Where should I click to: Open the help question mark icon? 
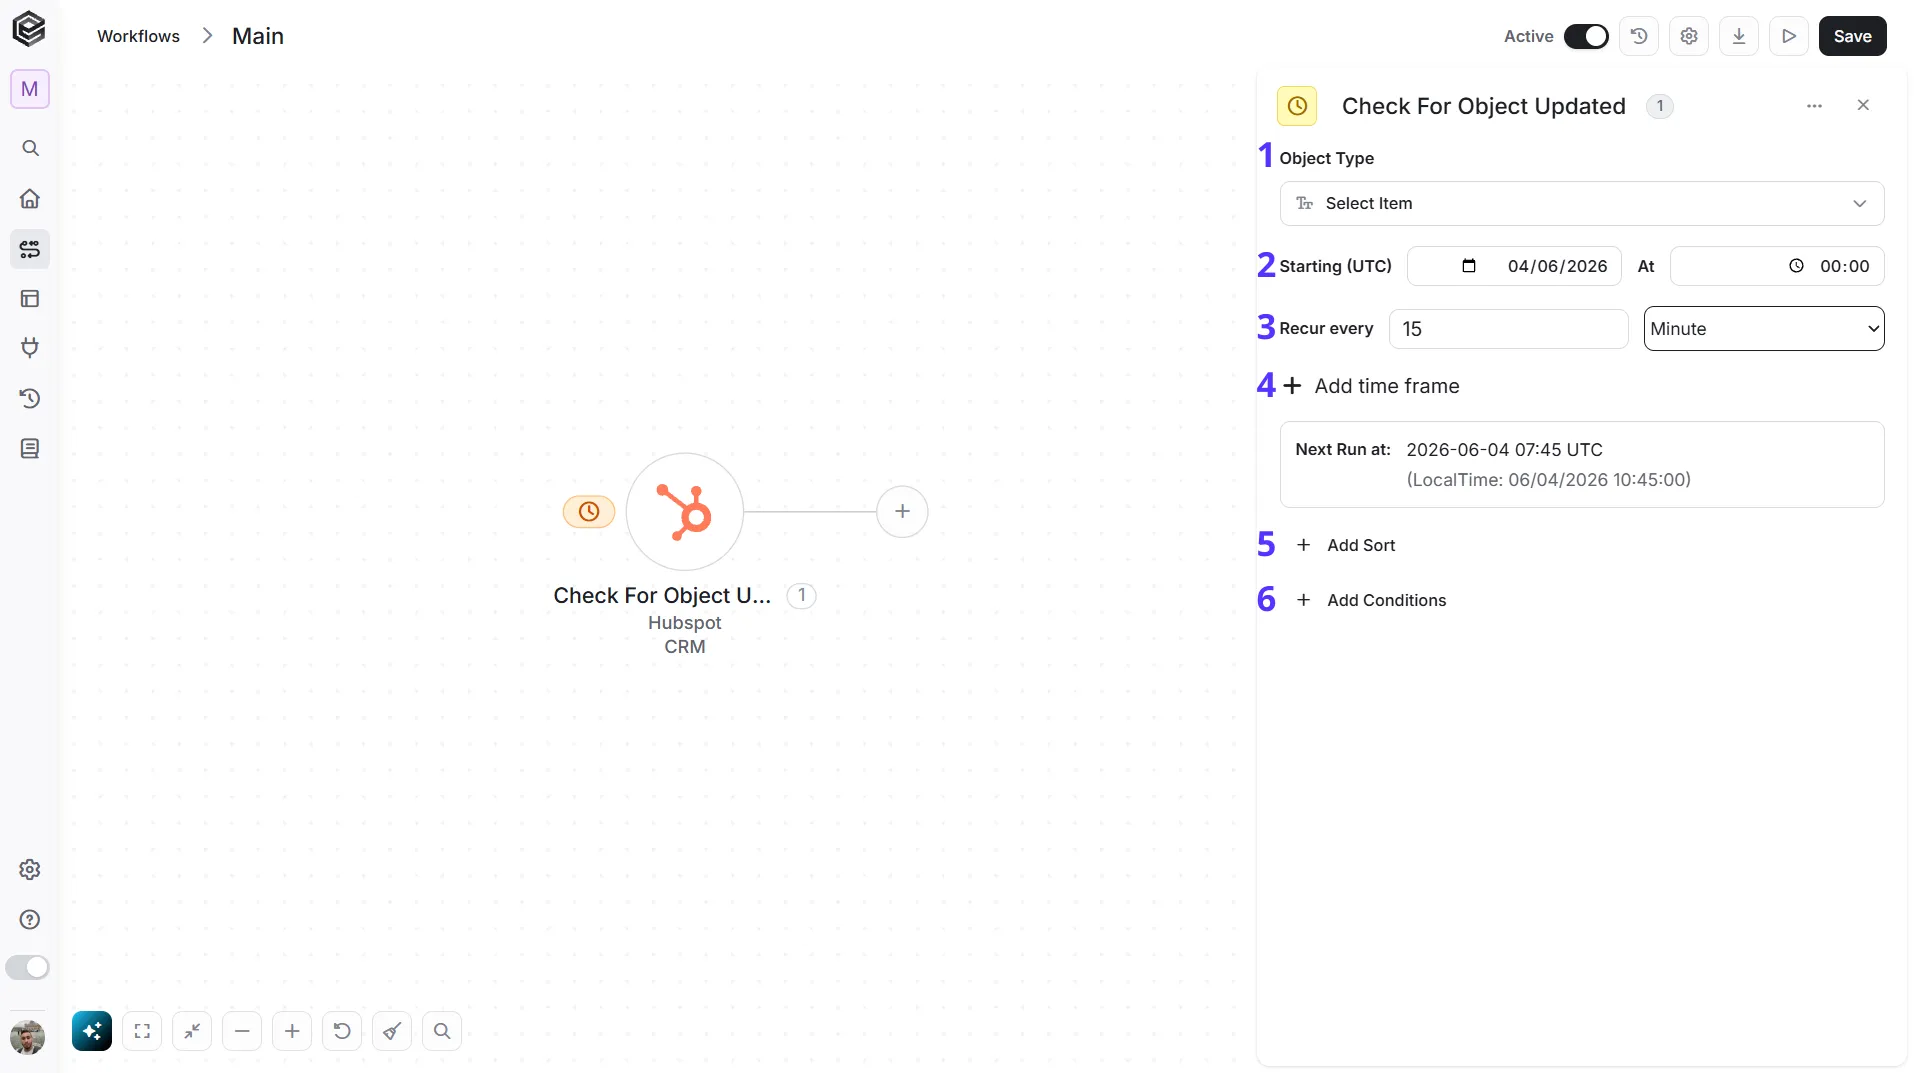(x=30, y=919)
